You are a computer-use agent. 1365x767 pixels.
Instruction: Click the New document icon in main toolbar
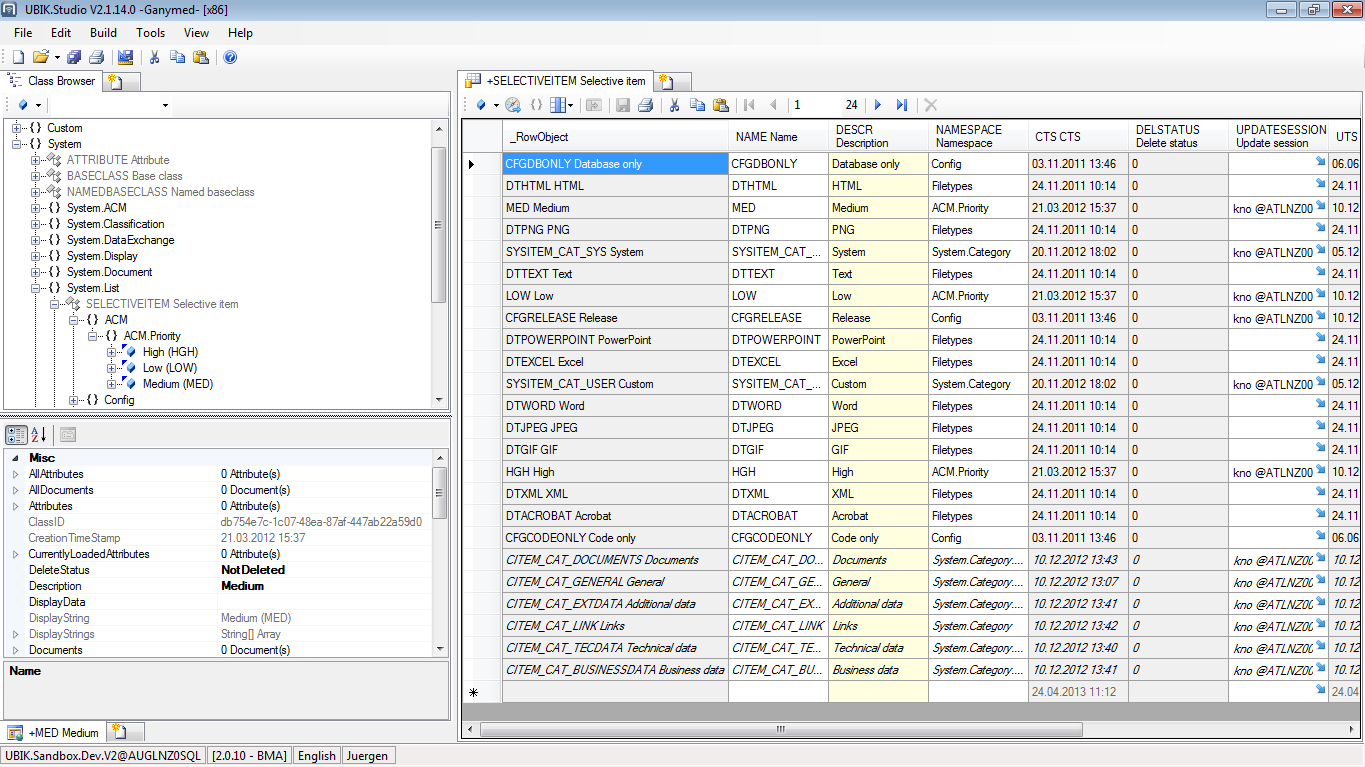pyautogui.click(x=18, y=57)
